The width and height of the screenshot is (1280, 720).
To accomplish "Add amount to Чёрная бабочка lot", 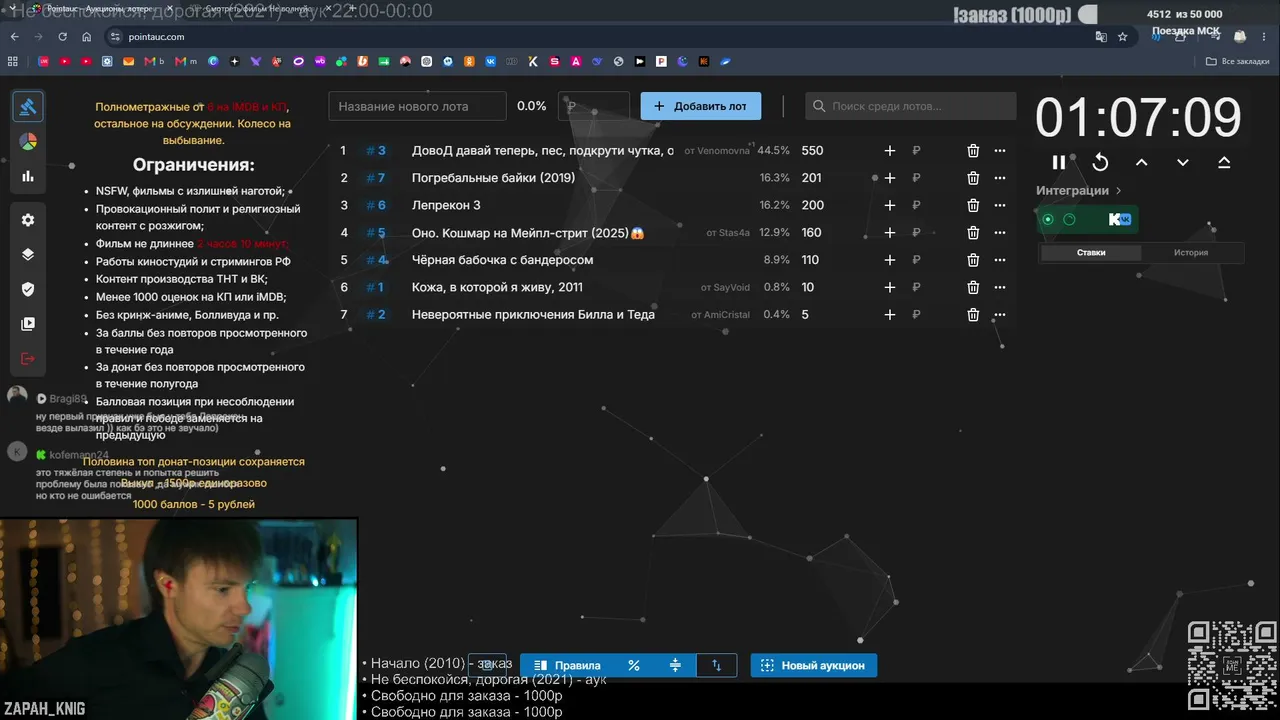I will click(x=890, y=260).
